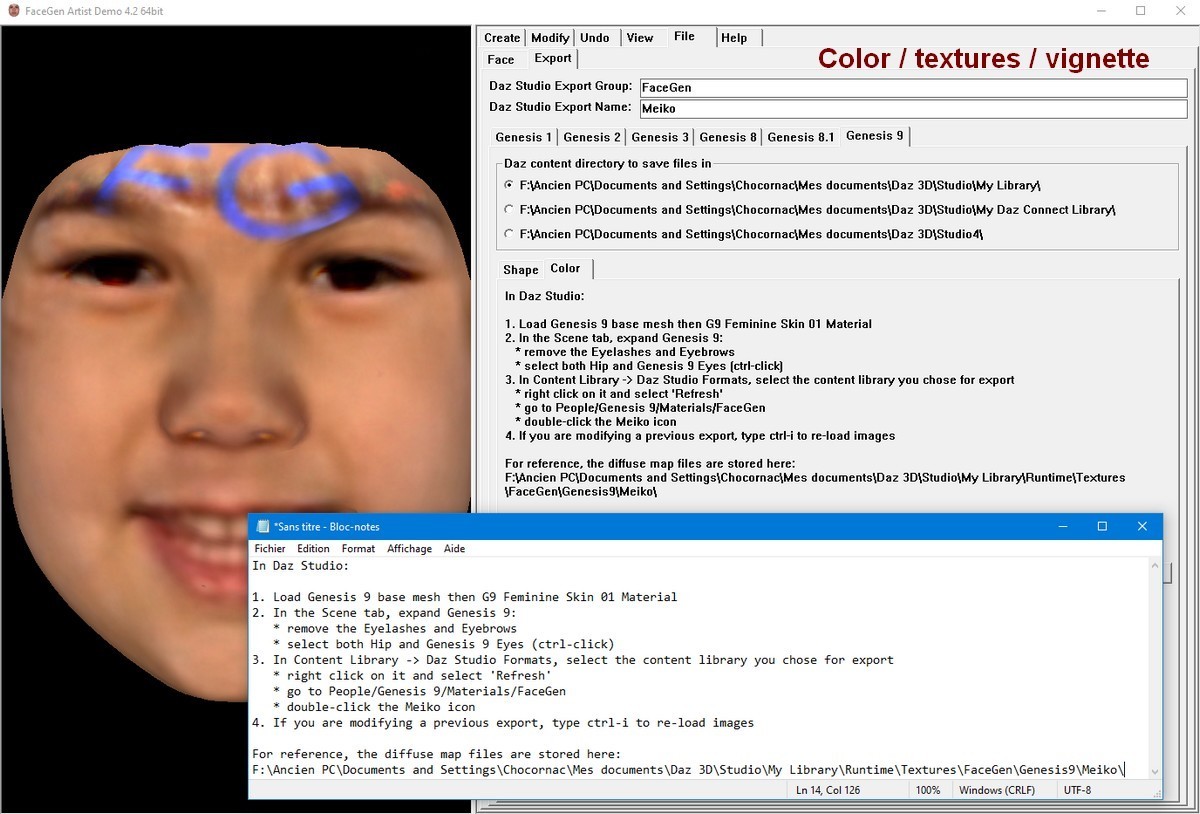Switch to the Face sub-tab
The width and height of the screenshot is (1200, 814).
click(501, 60)
